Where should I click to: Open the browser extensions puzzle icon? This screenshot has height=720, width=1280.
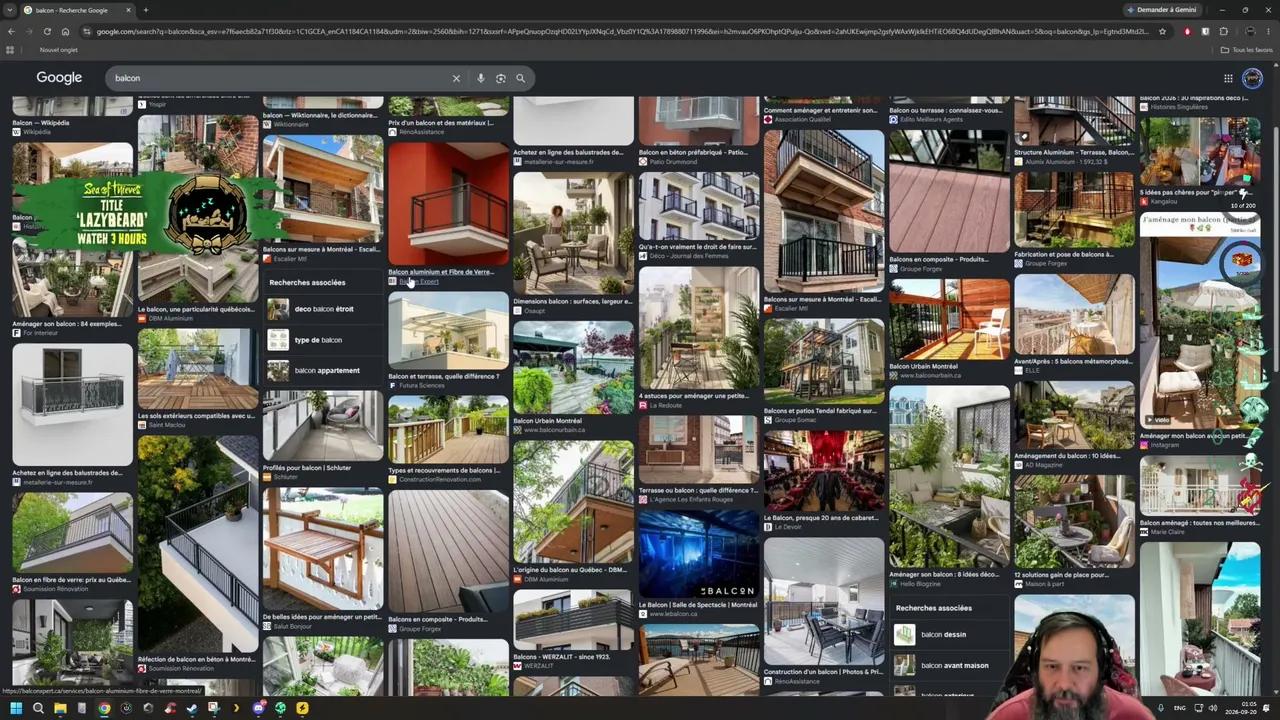[x=1223, y=31]
